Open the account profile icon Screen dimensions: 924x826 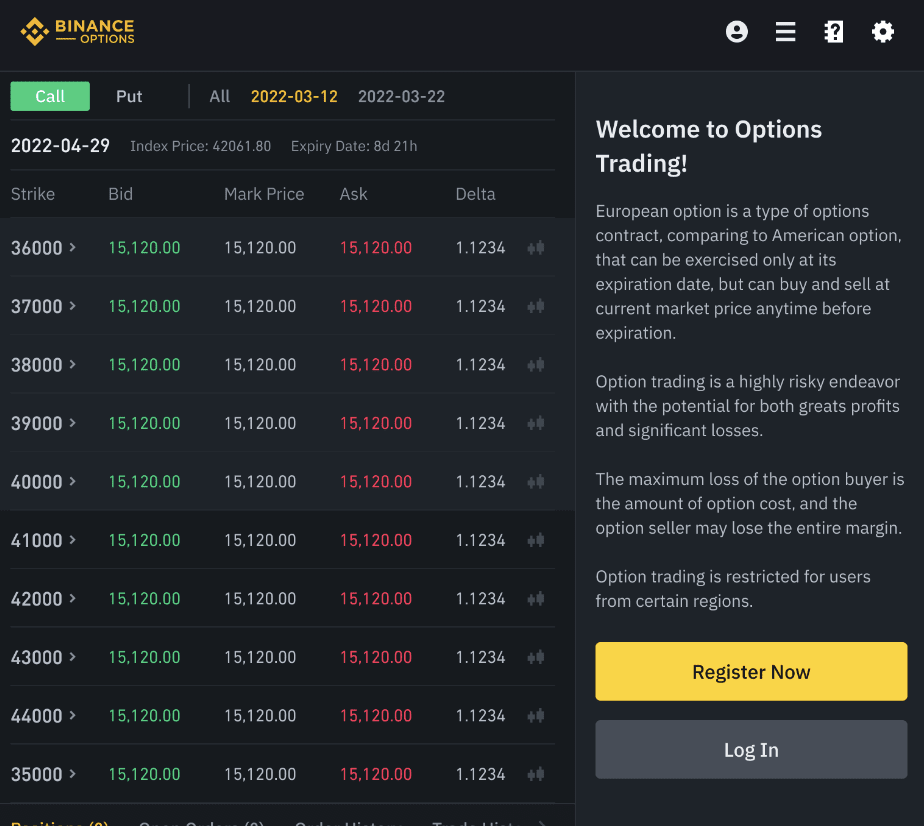point(737,32)
